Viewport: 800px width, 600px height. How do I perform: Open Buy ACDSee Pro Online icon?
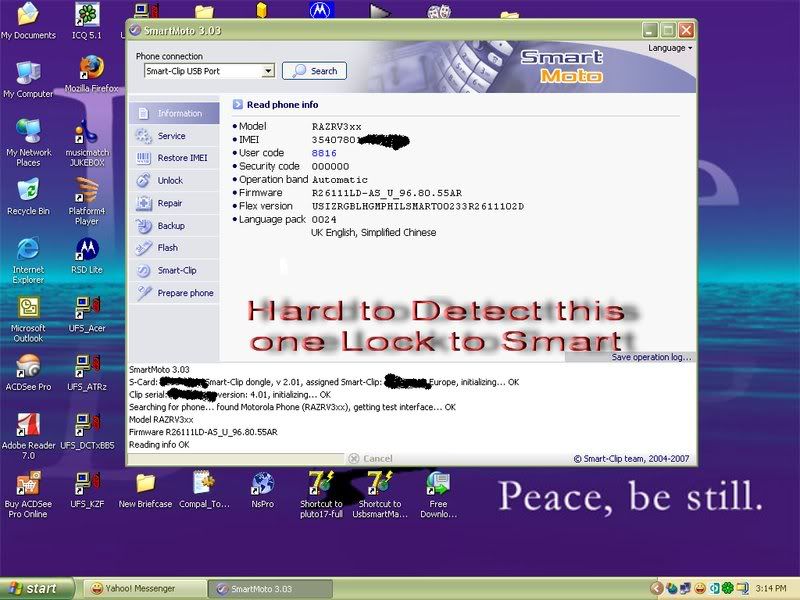pos(28,495)
